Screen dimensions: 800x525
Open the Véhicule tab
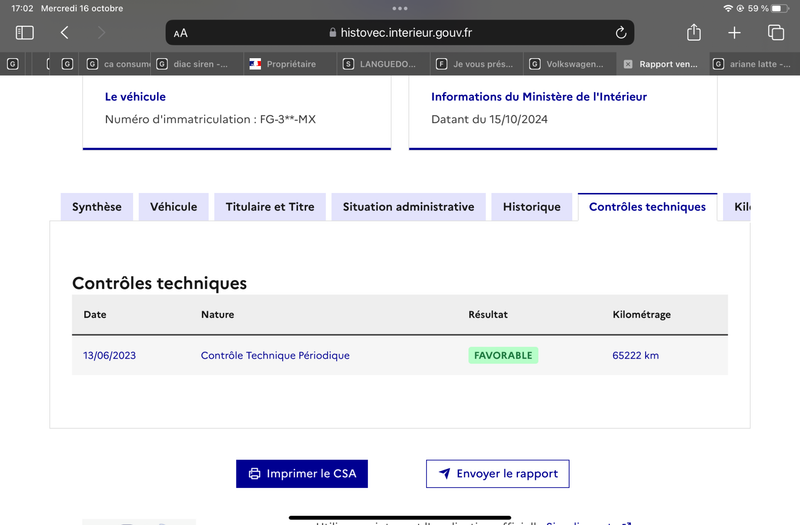pyautogui.click(x=173, y=207)
